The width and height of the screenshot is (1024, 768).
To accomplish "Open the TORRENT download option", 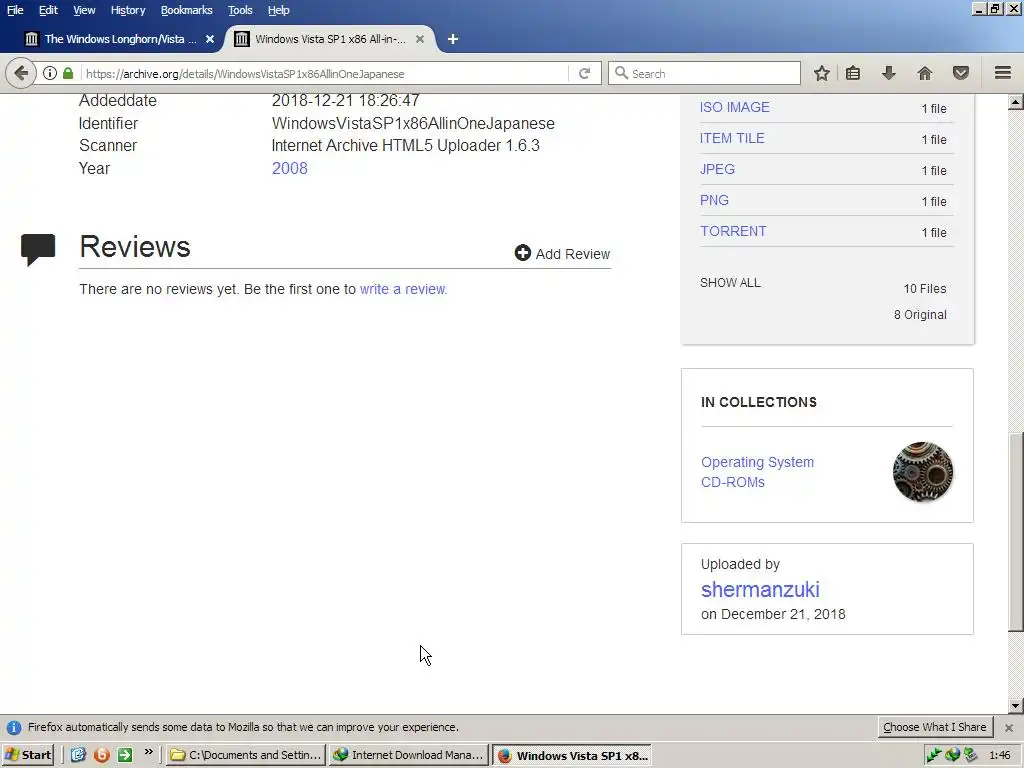I will point(733,231).
